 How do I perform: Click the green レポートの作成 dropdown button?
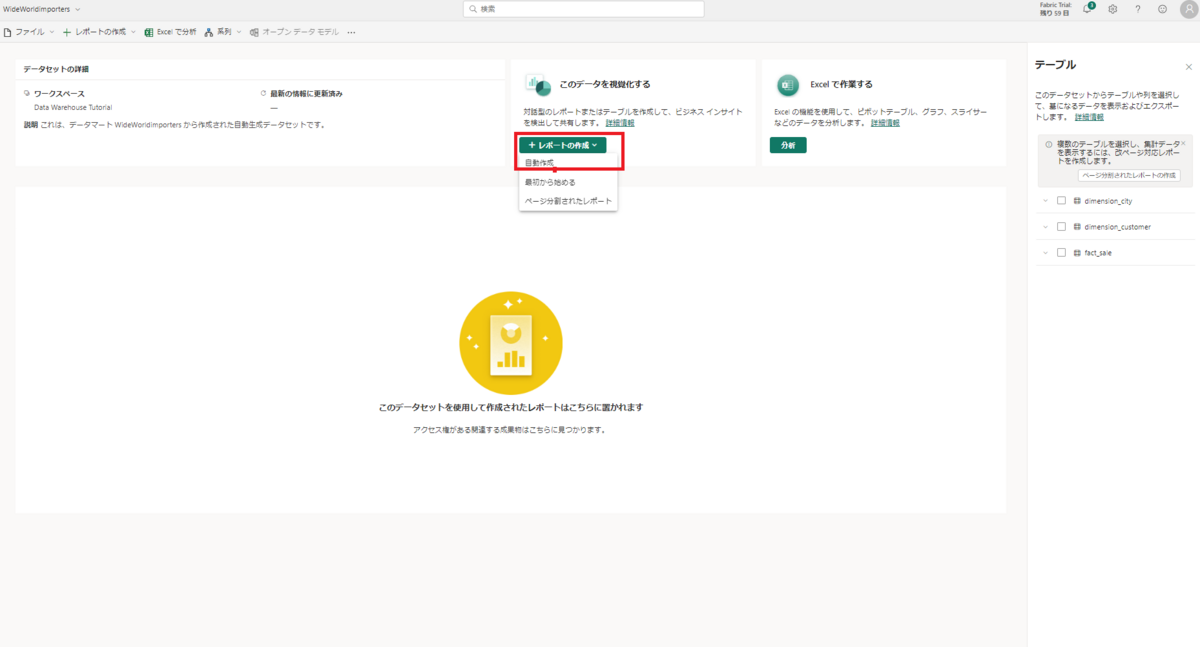tap(562, 145)
